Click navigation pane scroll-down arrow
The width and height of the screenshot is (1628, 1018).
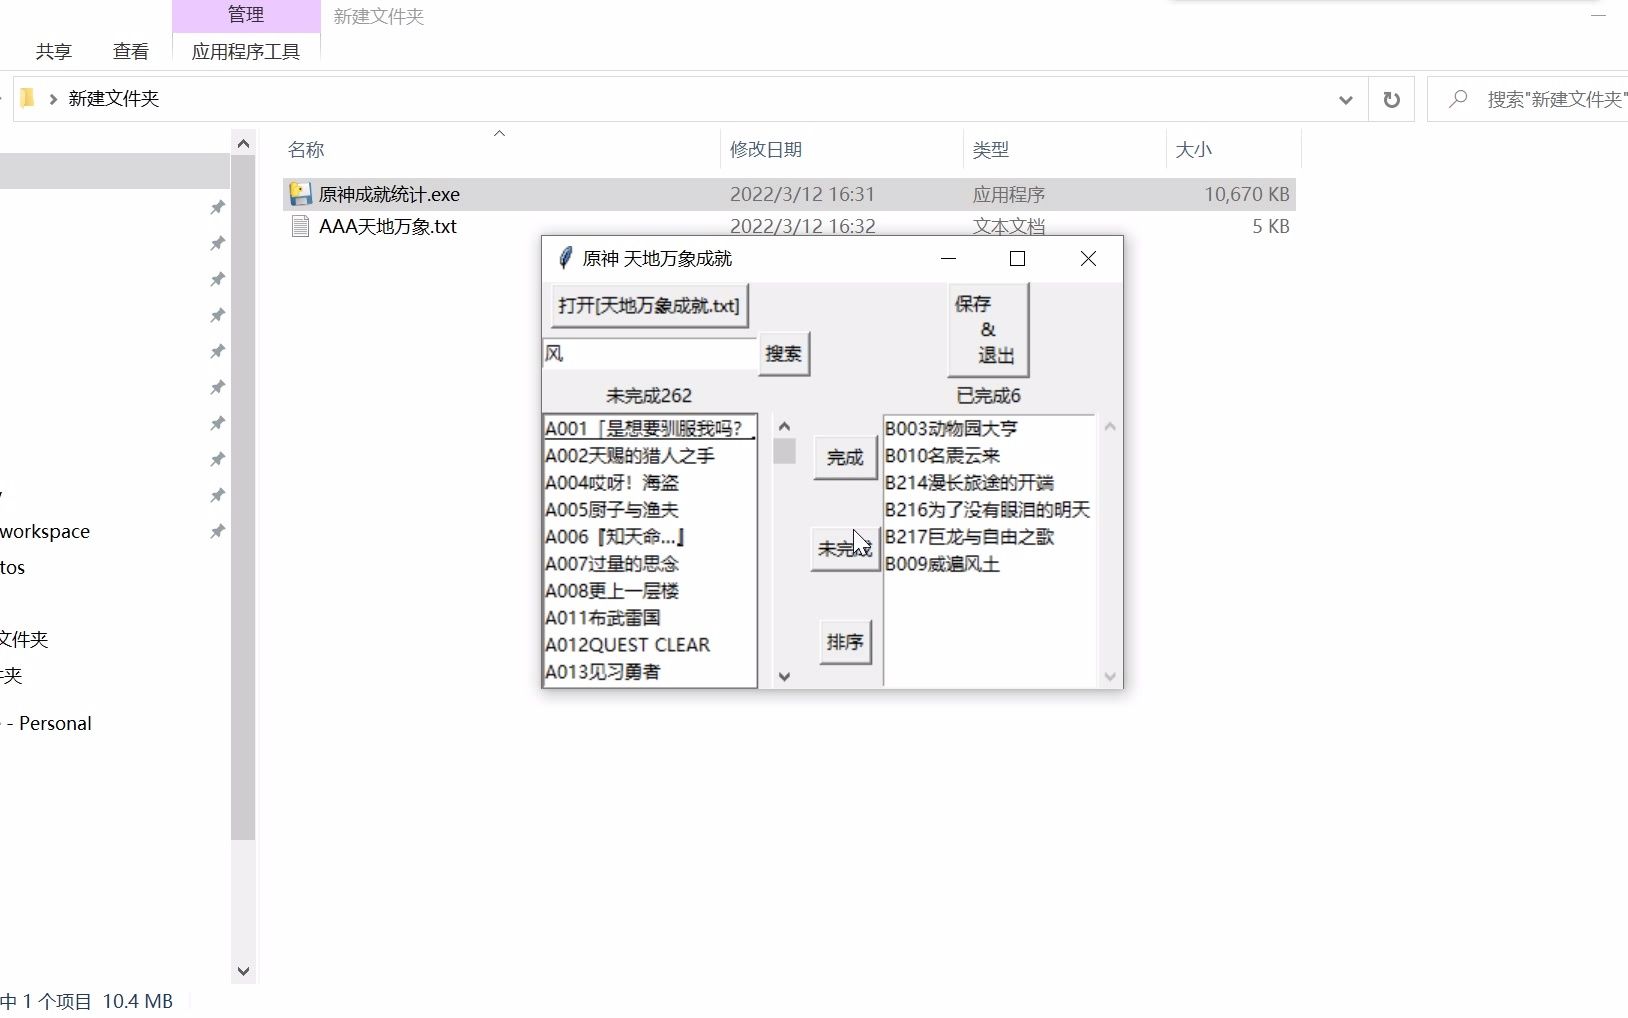pos(243,971)
